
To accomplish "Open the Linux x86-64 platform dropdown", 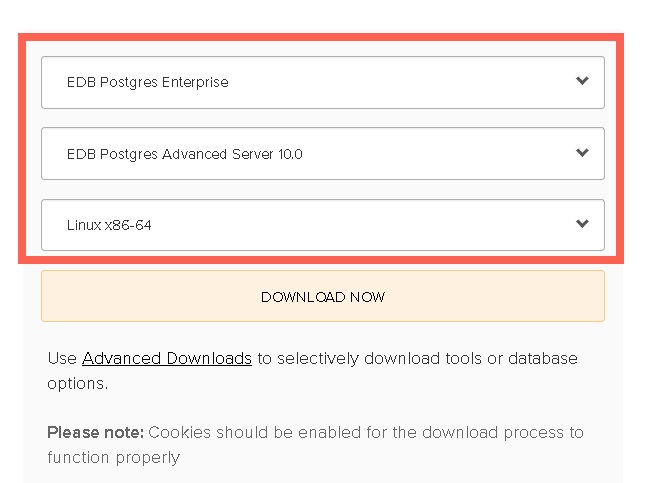I will click(x=323, y=225).
